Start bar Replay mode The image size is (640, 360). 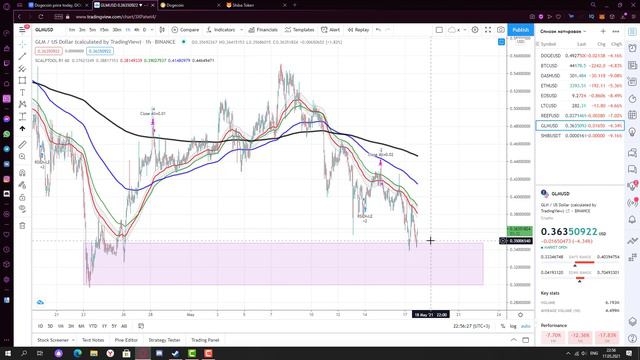click(x=358, y=29)
